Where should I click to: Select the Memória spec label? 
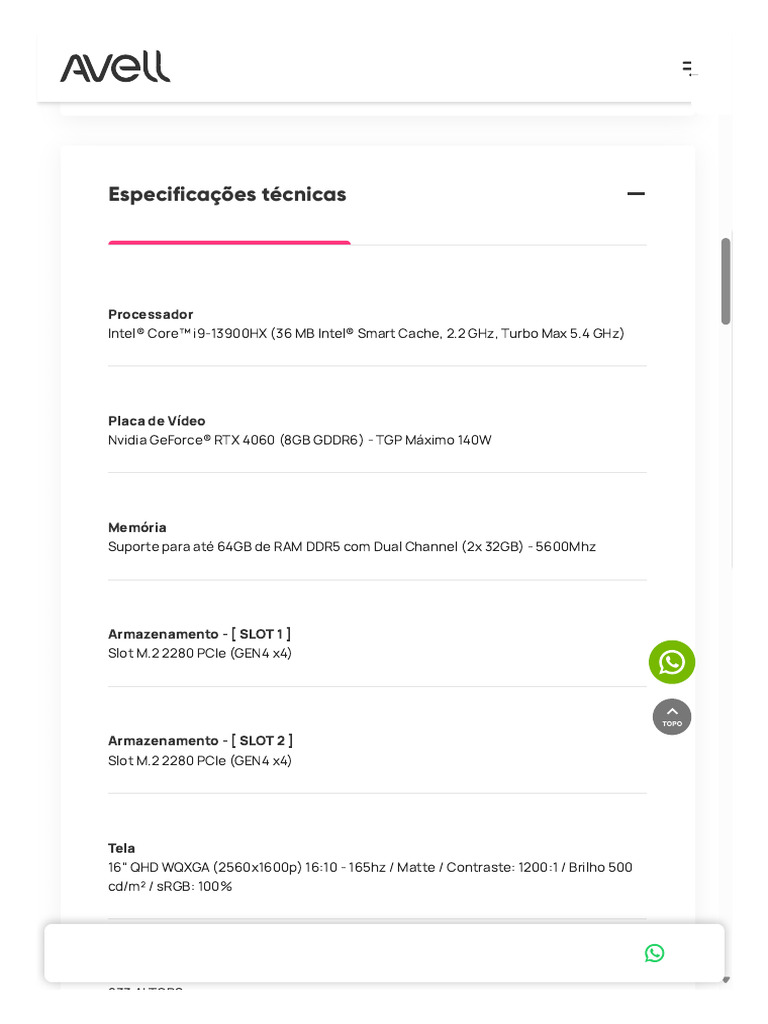137,527
